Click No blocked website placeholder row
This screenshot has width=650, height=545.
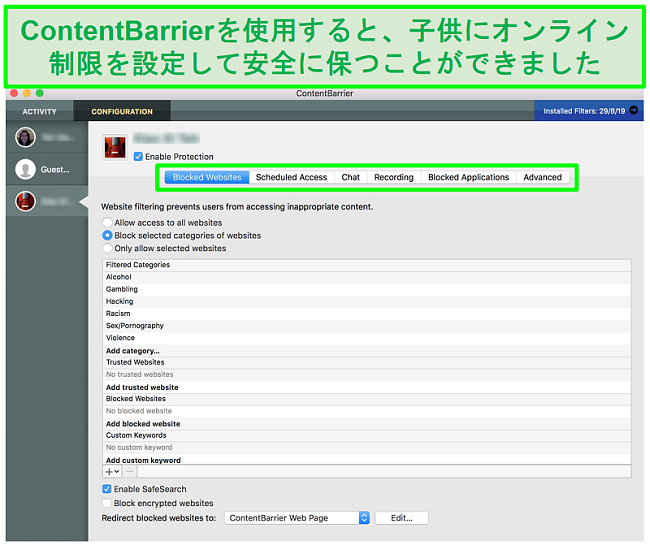(366, 411)
